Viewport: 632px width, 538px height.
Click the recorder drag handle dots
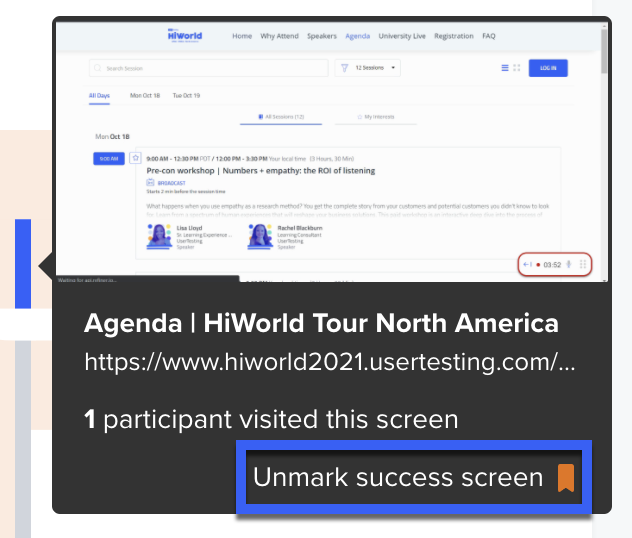583,264
